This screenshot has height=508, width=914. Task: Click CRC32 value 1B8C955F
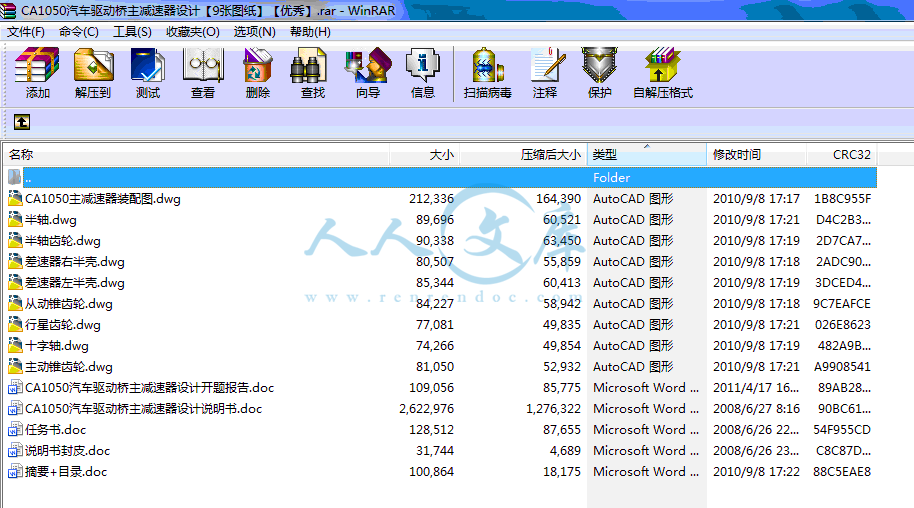pos(842,199)
